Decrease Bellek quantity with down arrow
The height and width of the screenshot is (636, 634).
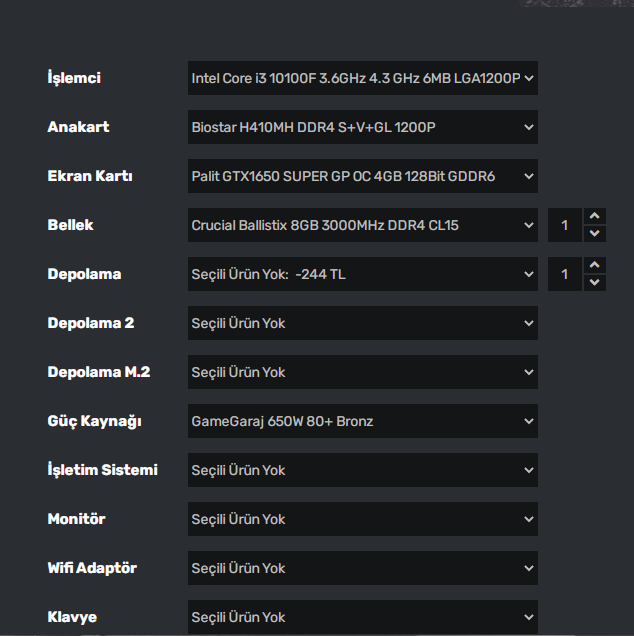pyautogui.click(x=595, y=234)
